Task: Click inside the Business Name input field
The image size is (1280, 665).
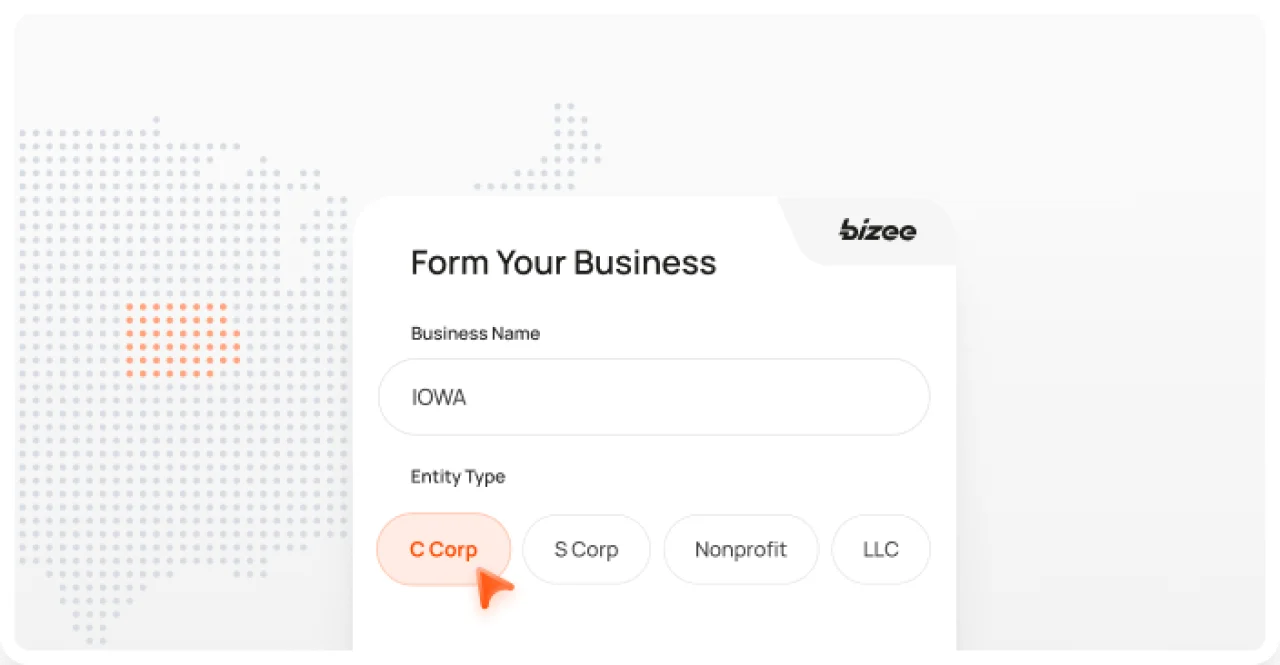Action: pos(654,397)
